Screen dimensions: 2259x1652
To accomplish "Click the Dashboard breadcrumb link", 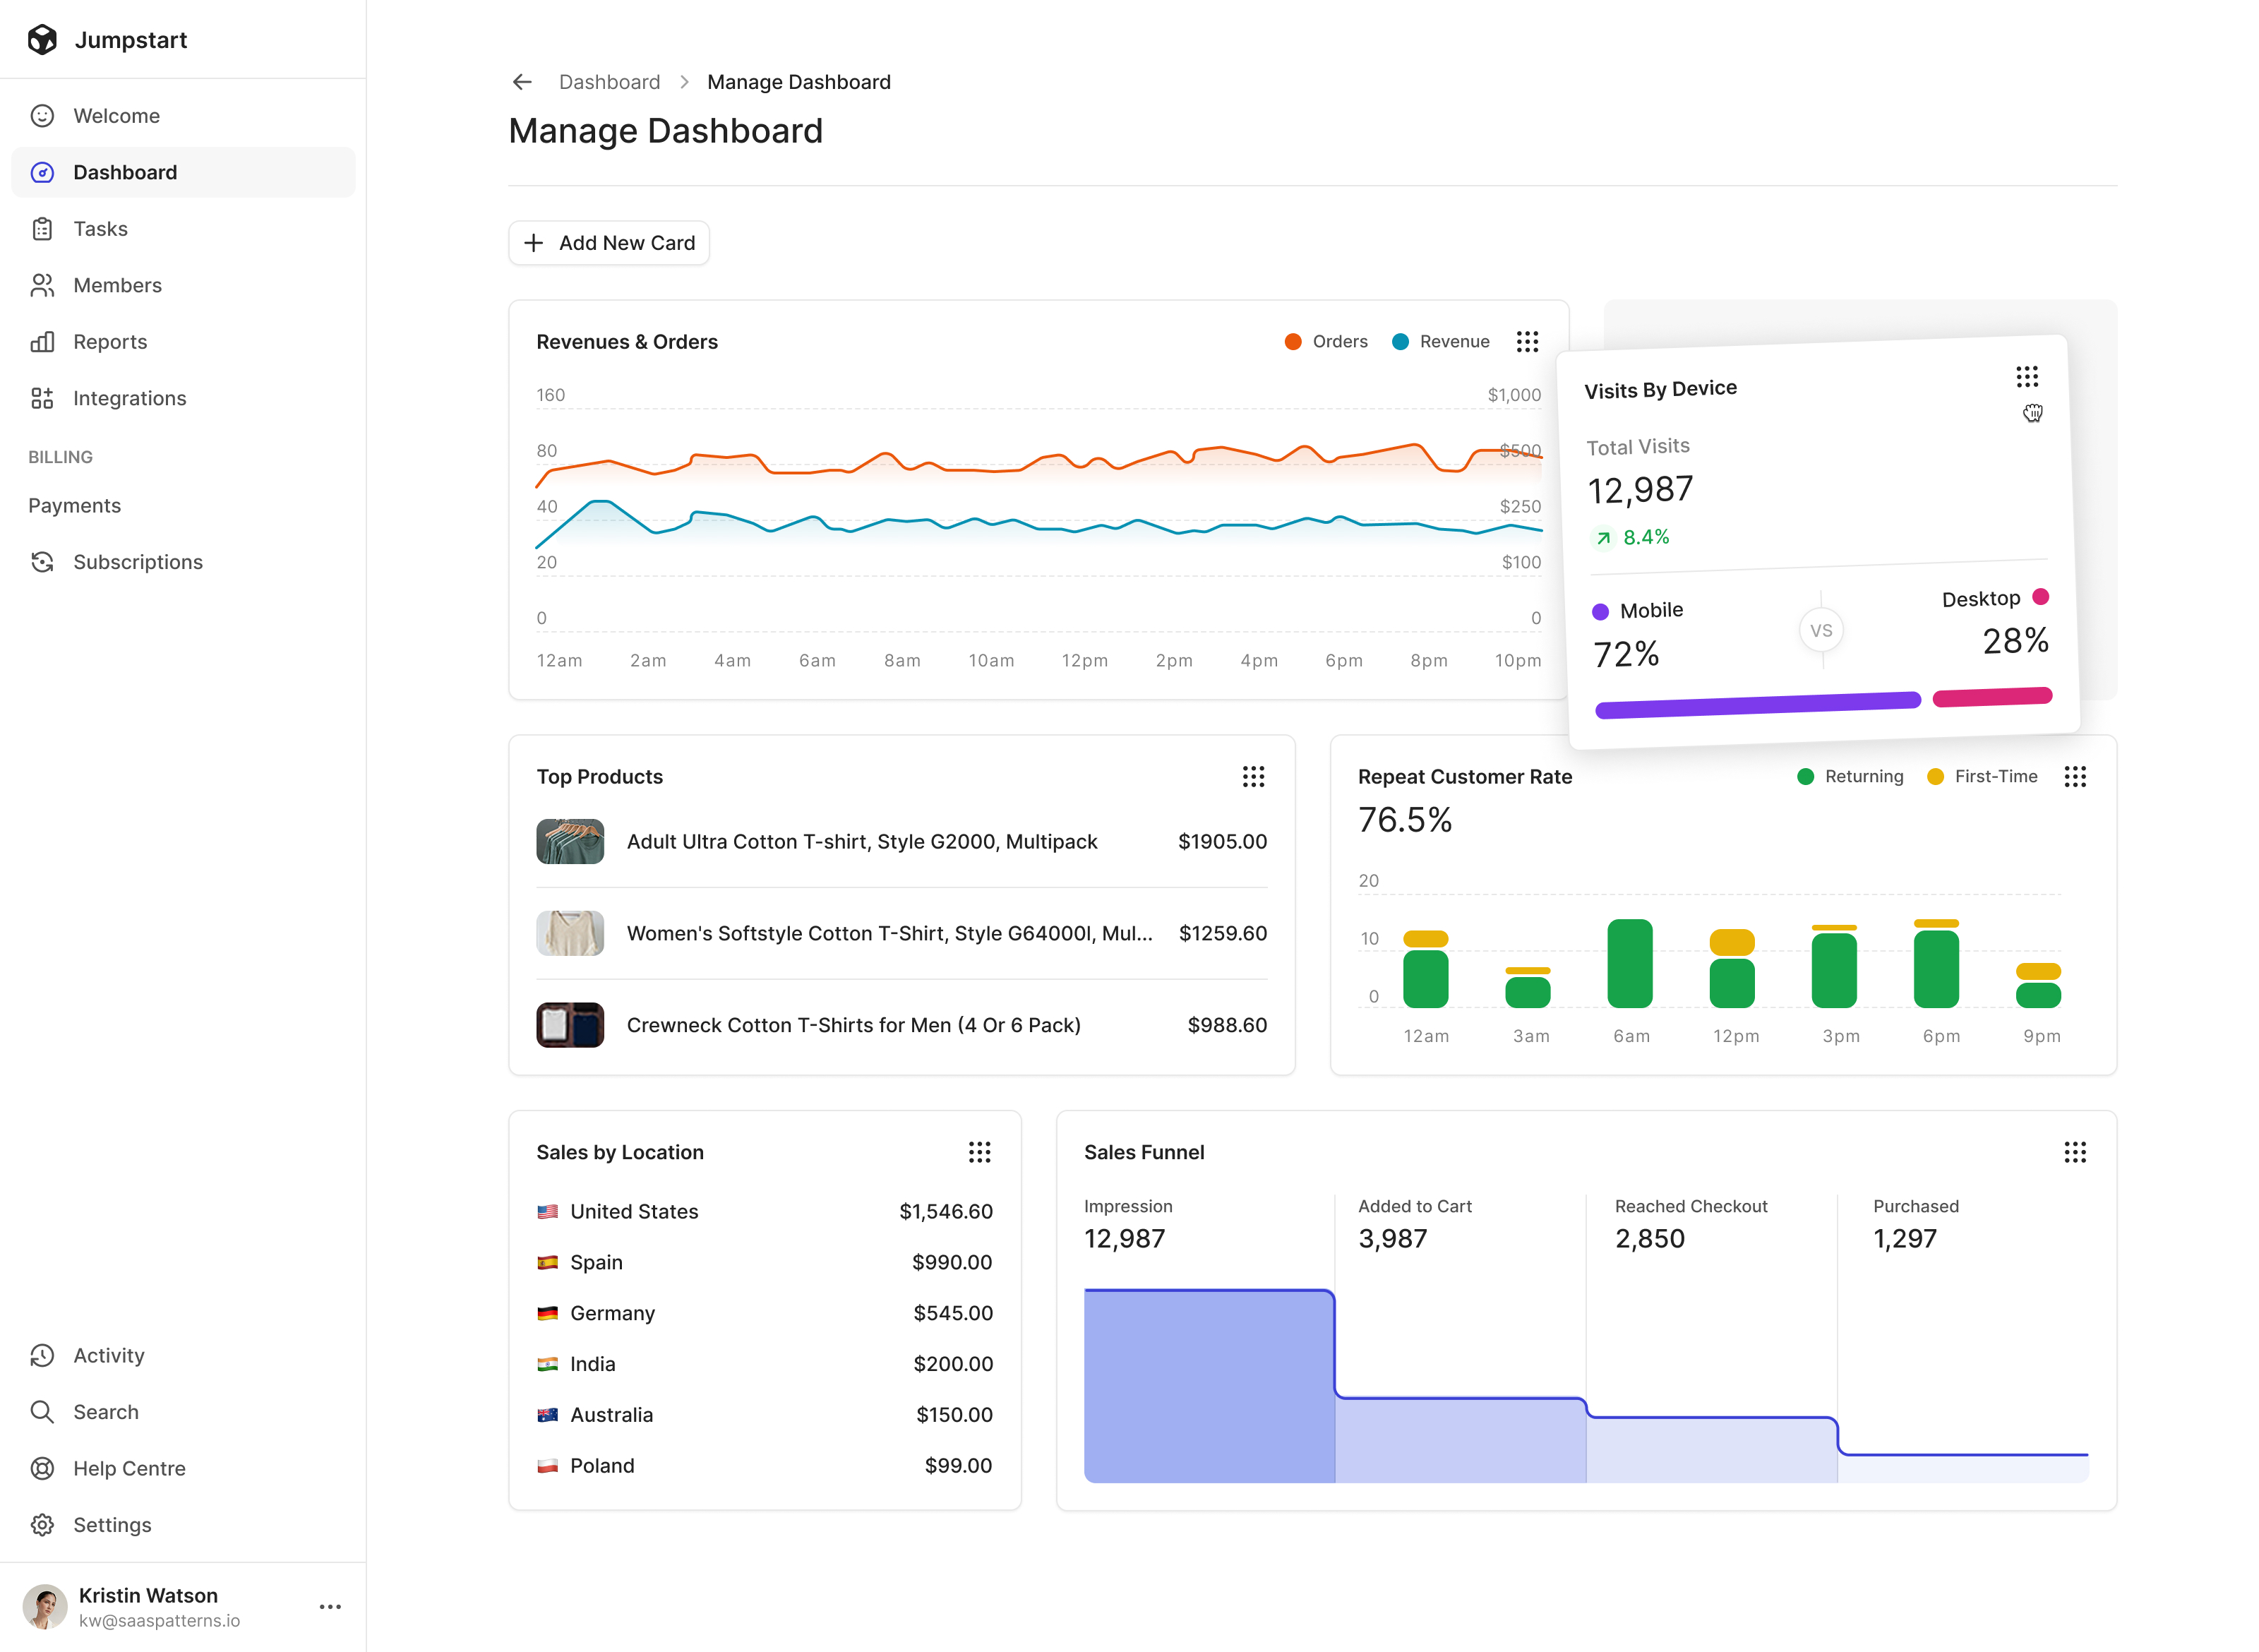I will tap(609, 82).
